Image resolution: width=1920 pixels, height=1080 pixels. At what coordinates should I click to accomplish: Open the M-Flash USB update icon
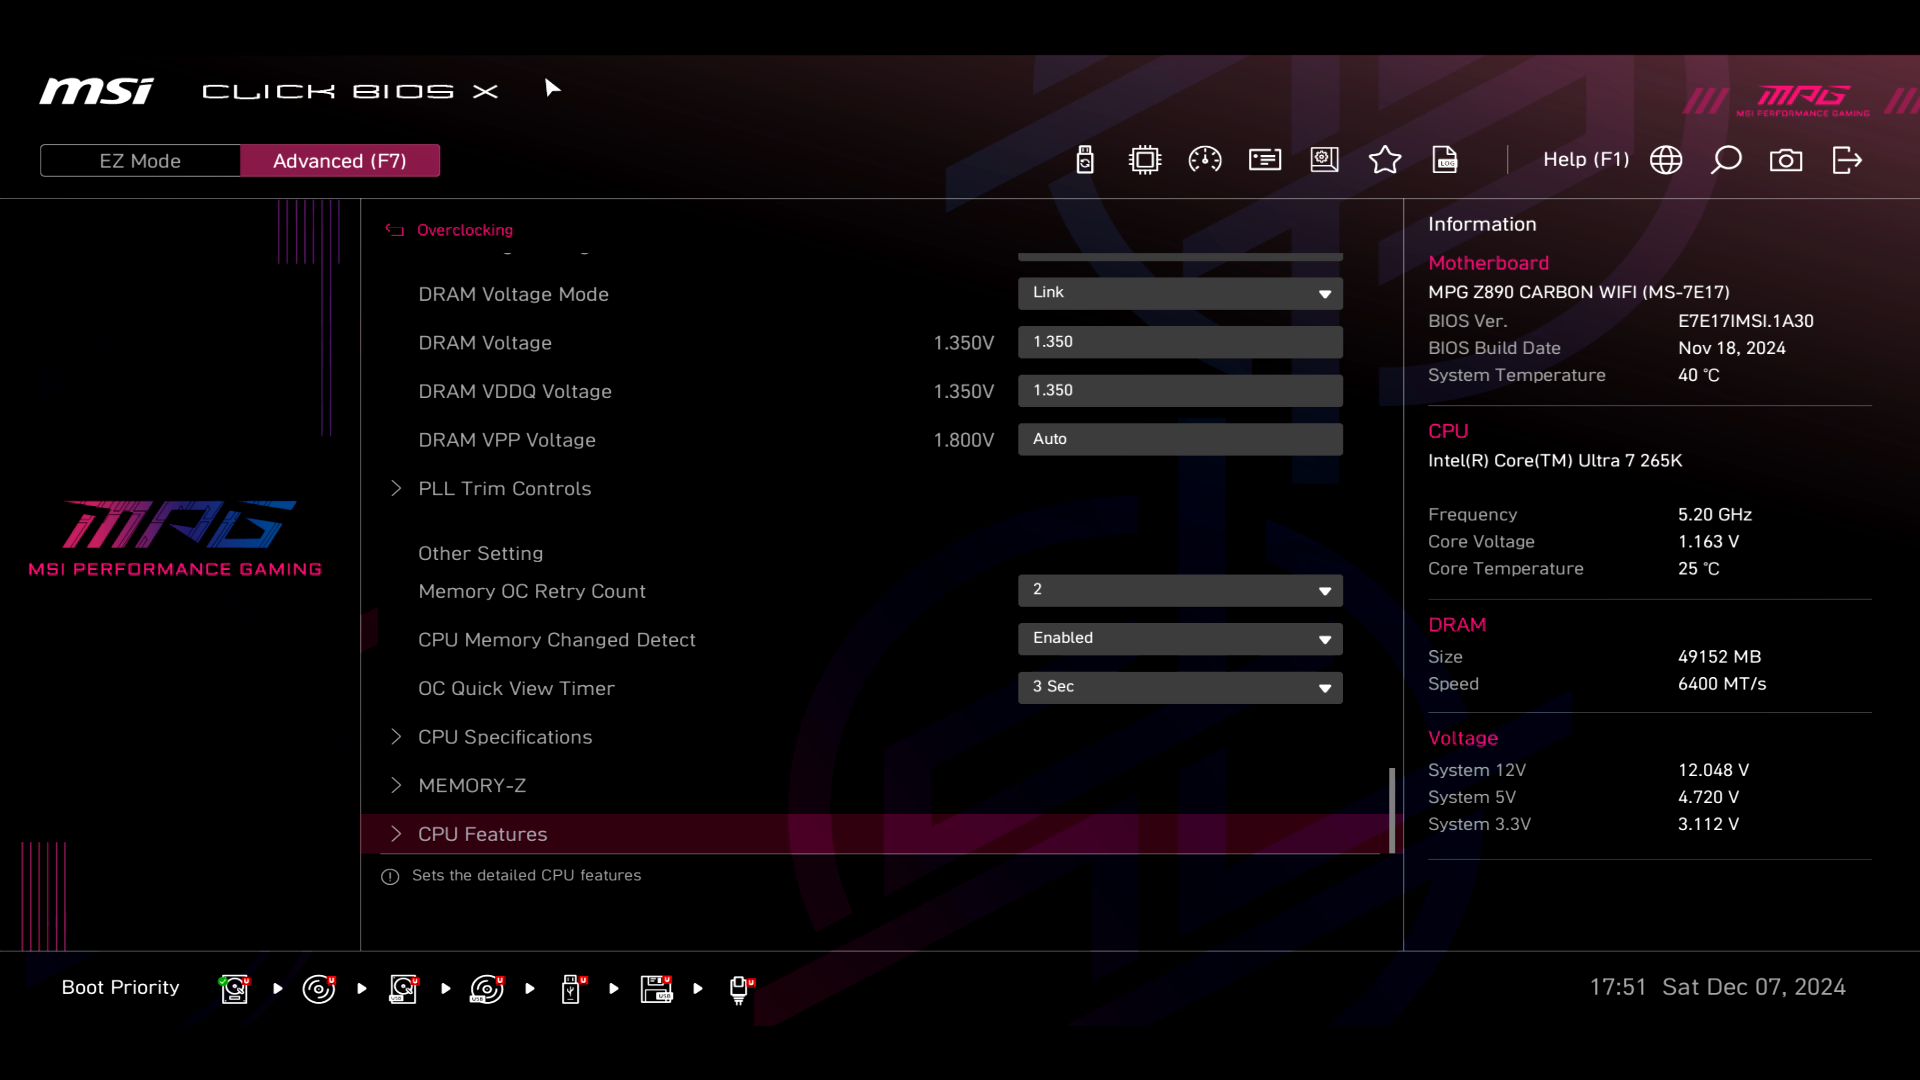click(x=1085, y=160)
